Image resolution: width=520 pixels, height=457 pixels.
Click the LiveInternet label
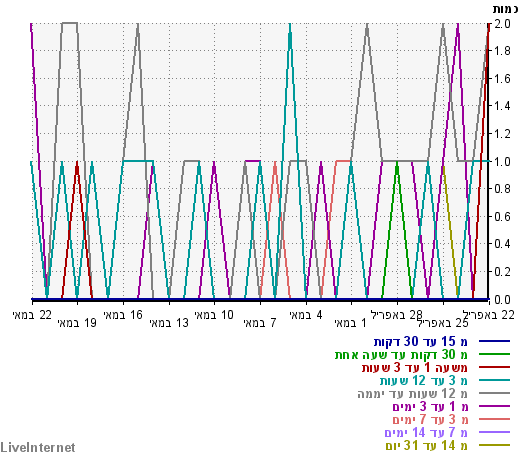[38, 447]
